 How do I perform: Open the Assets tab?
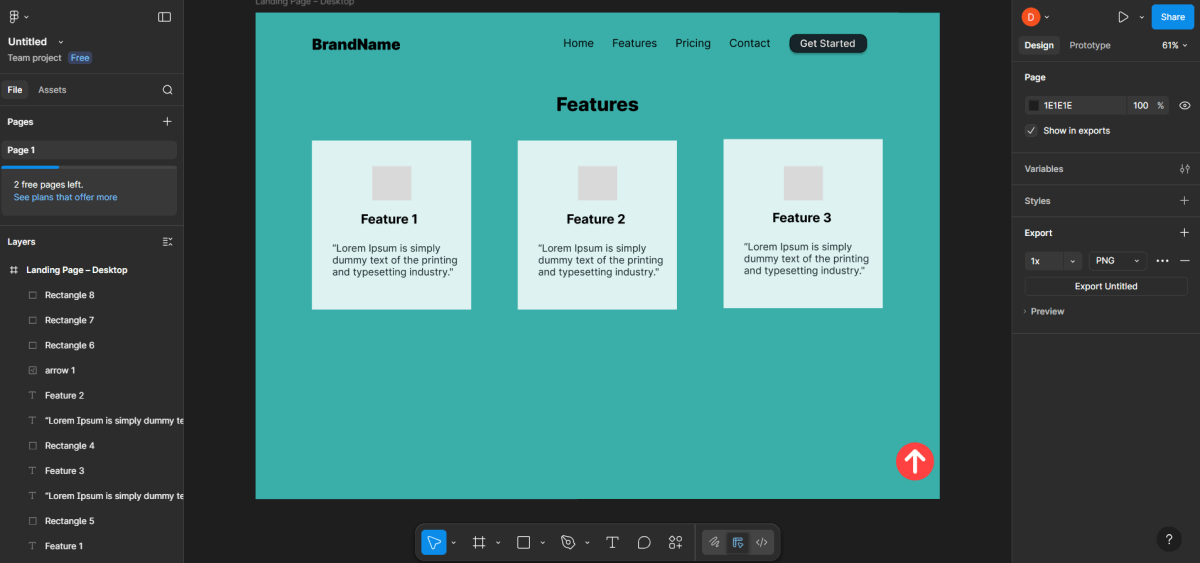[52, 90]
